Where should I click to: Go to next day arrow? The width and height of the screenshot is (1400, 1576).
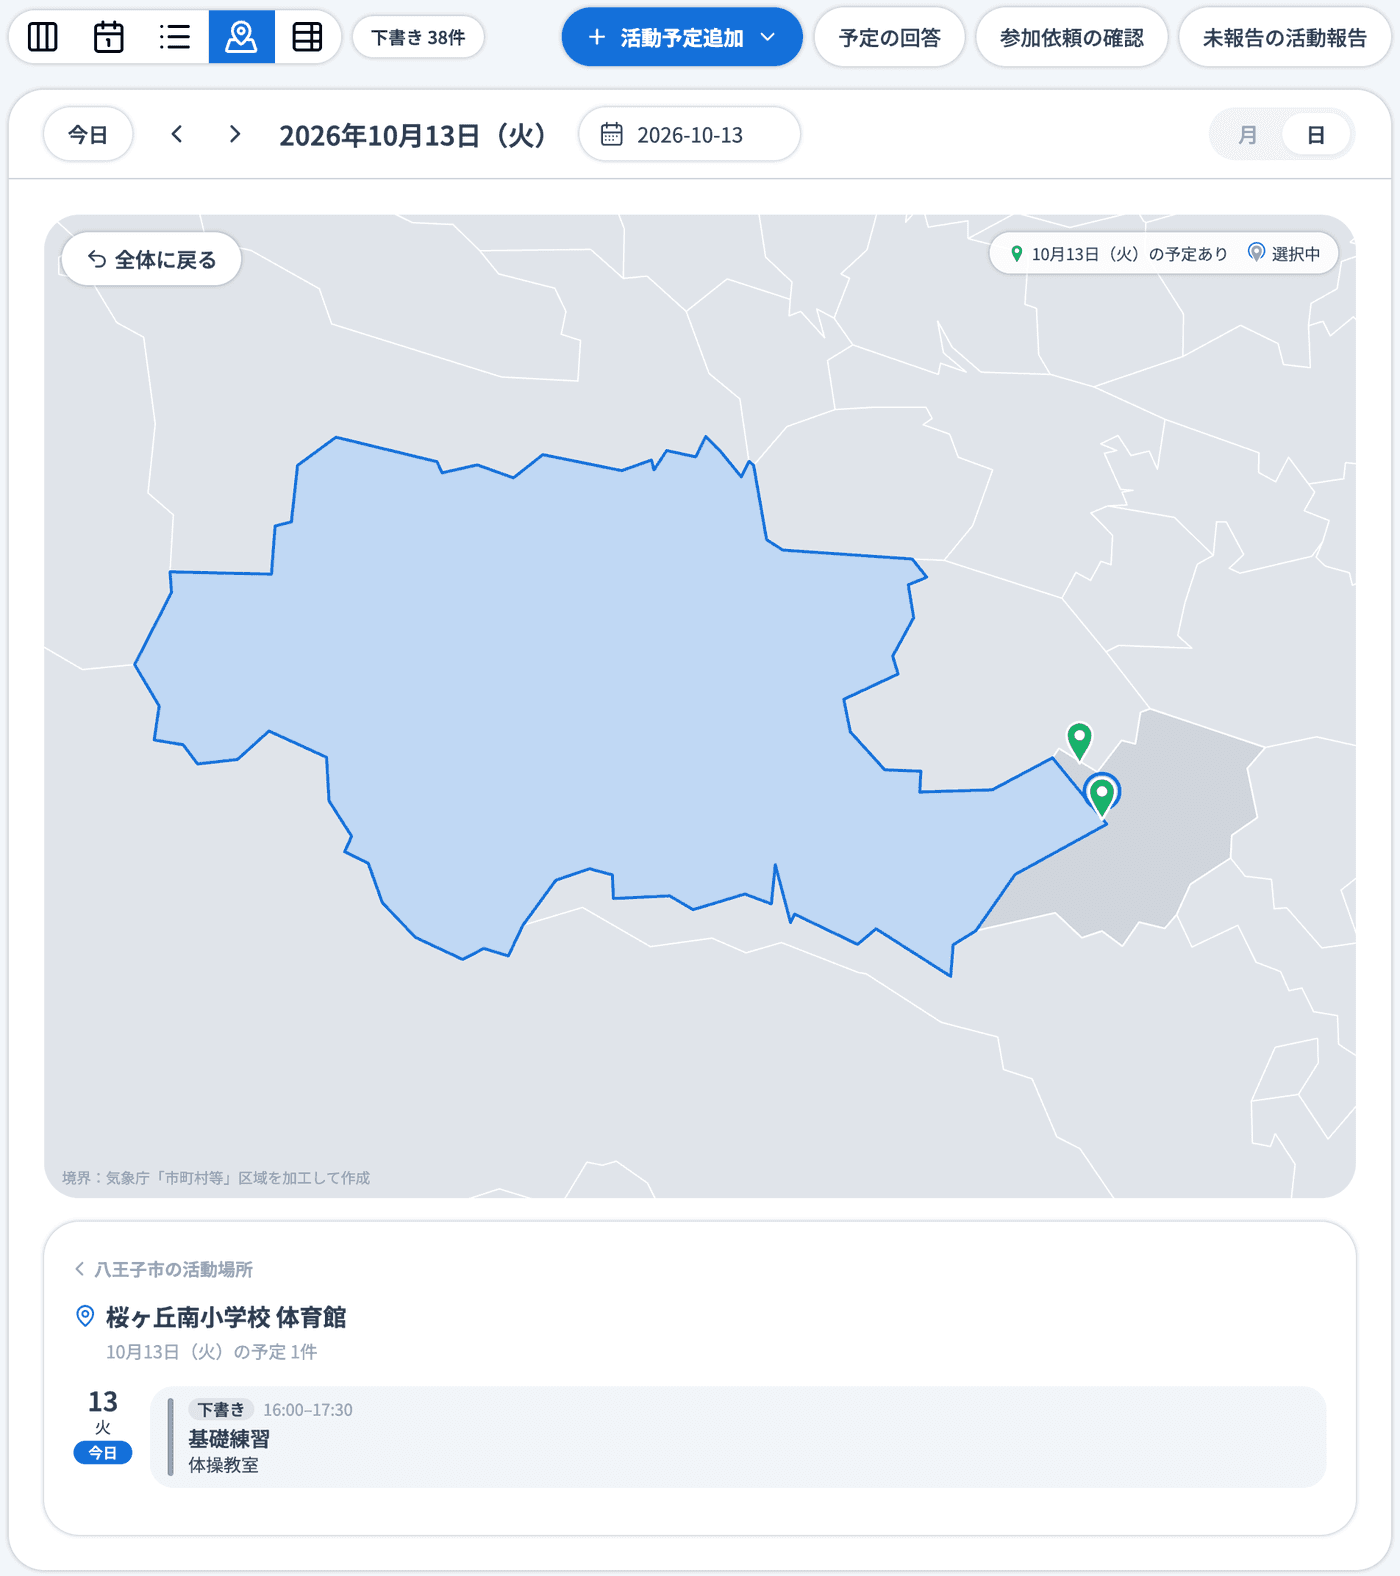pyautogui.click(x=235, y=134)
